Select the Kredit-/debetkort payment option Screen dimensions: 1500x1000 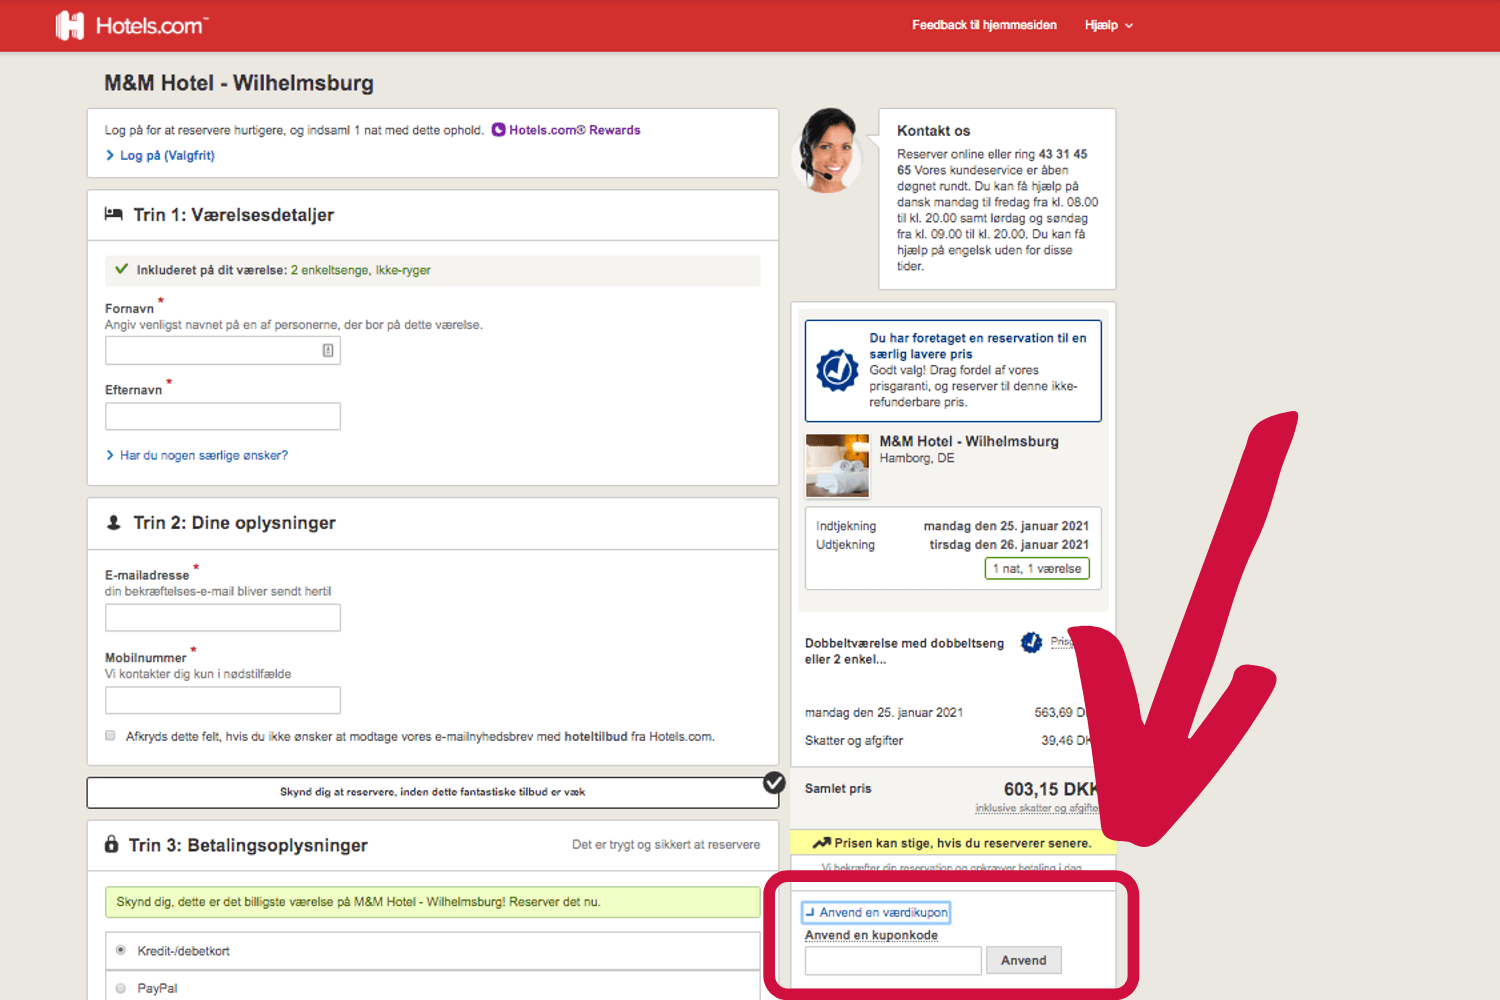pyautogui.click(x=121, y=950)
